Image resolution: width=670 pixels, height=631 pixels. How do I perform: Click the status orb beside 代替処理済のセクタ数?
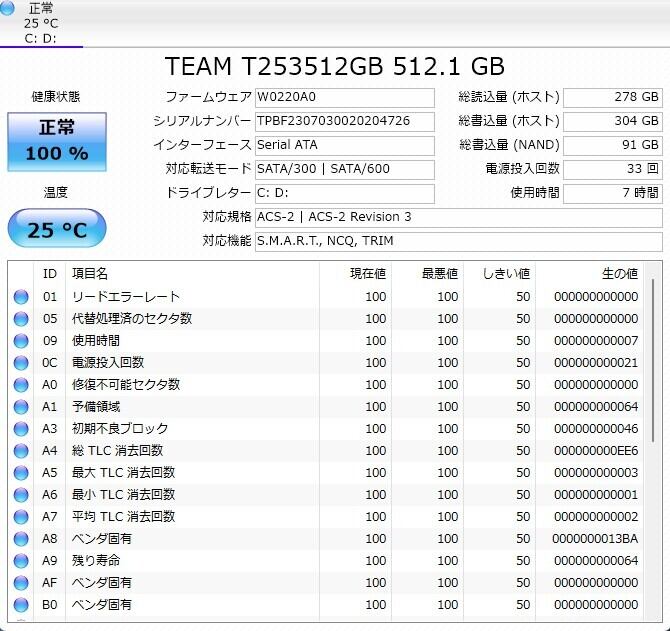click(21, 319)
